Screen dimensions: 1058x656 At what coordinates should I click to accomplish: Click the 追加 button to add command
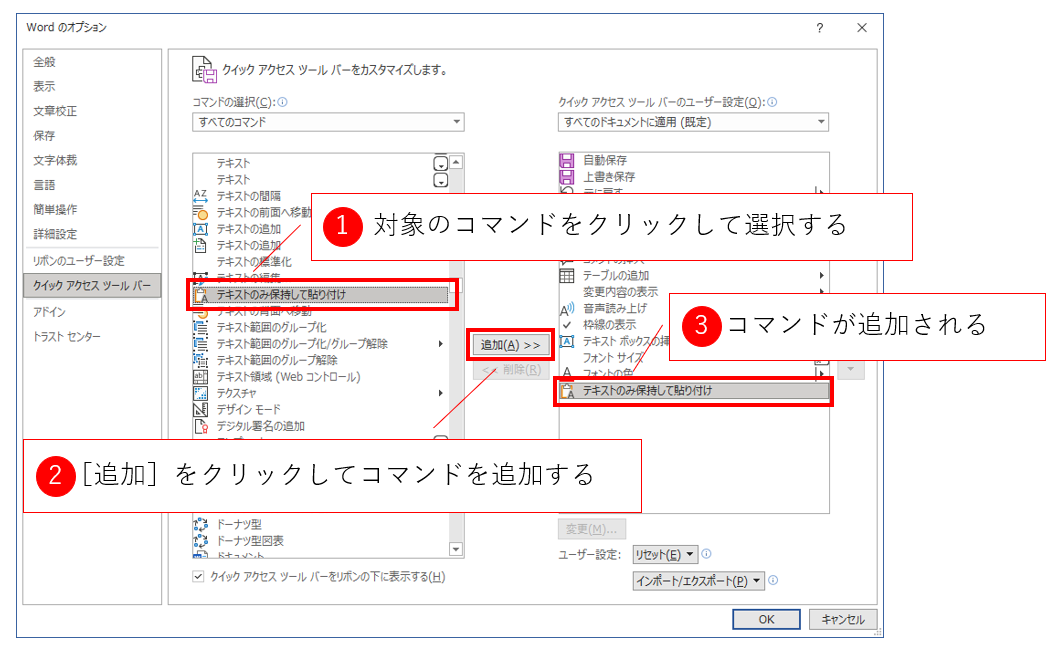coord(510,345)
